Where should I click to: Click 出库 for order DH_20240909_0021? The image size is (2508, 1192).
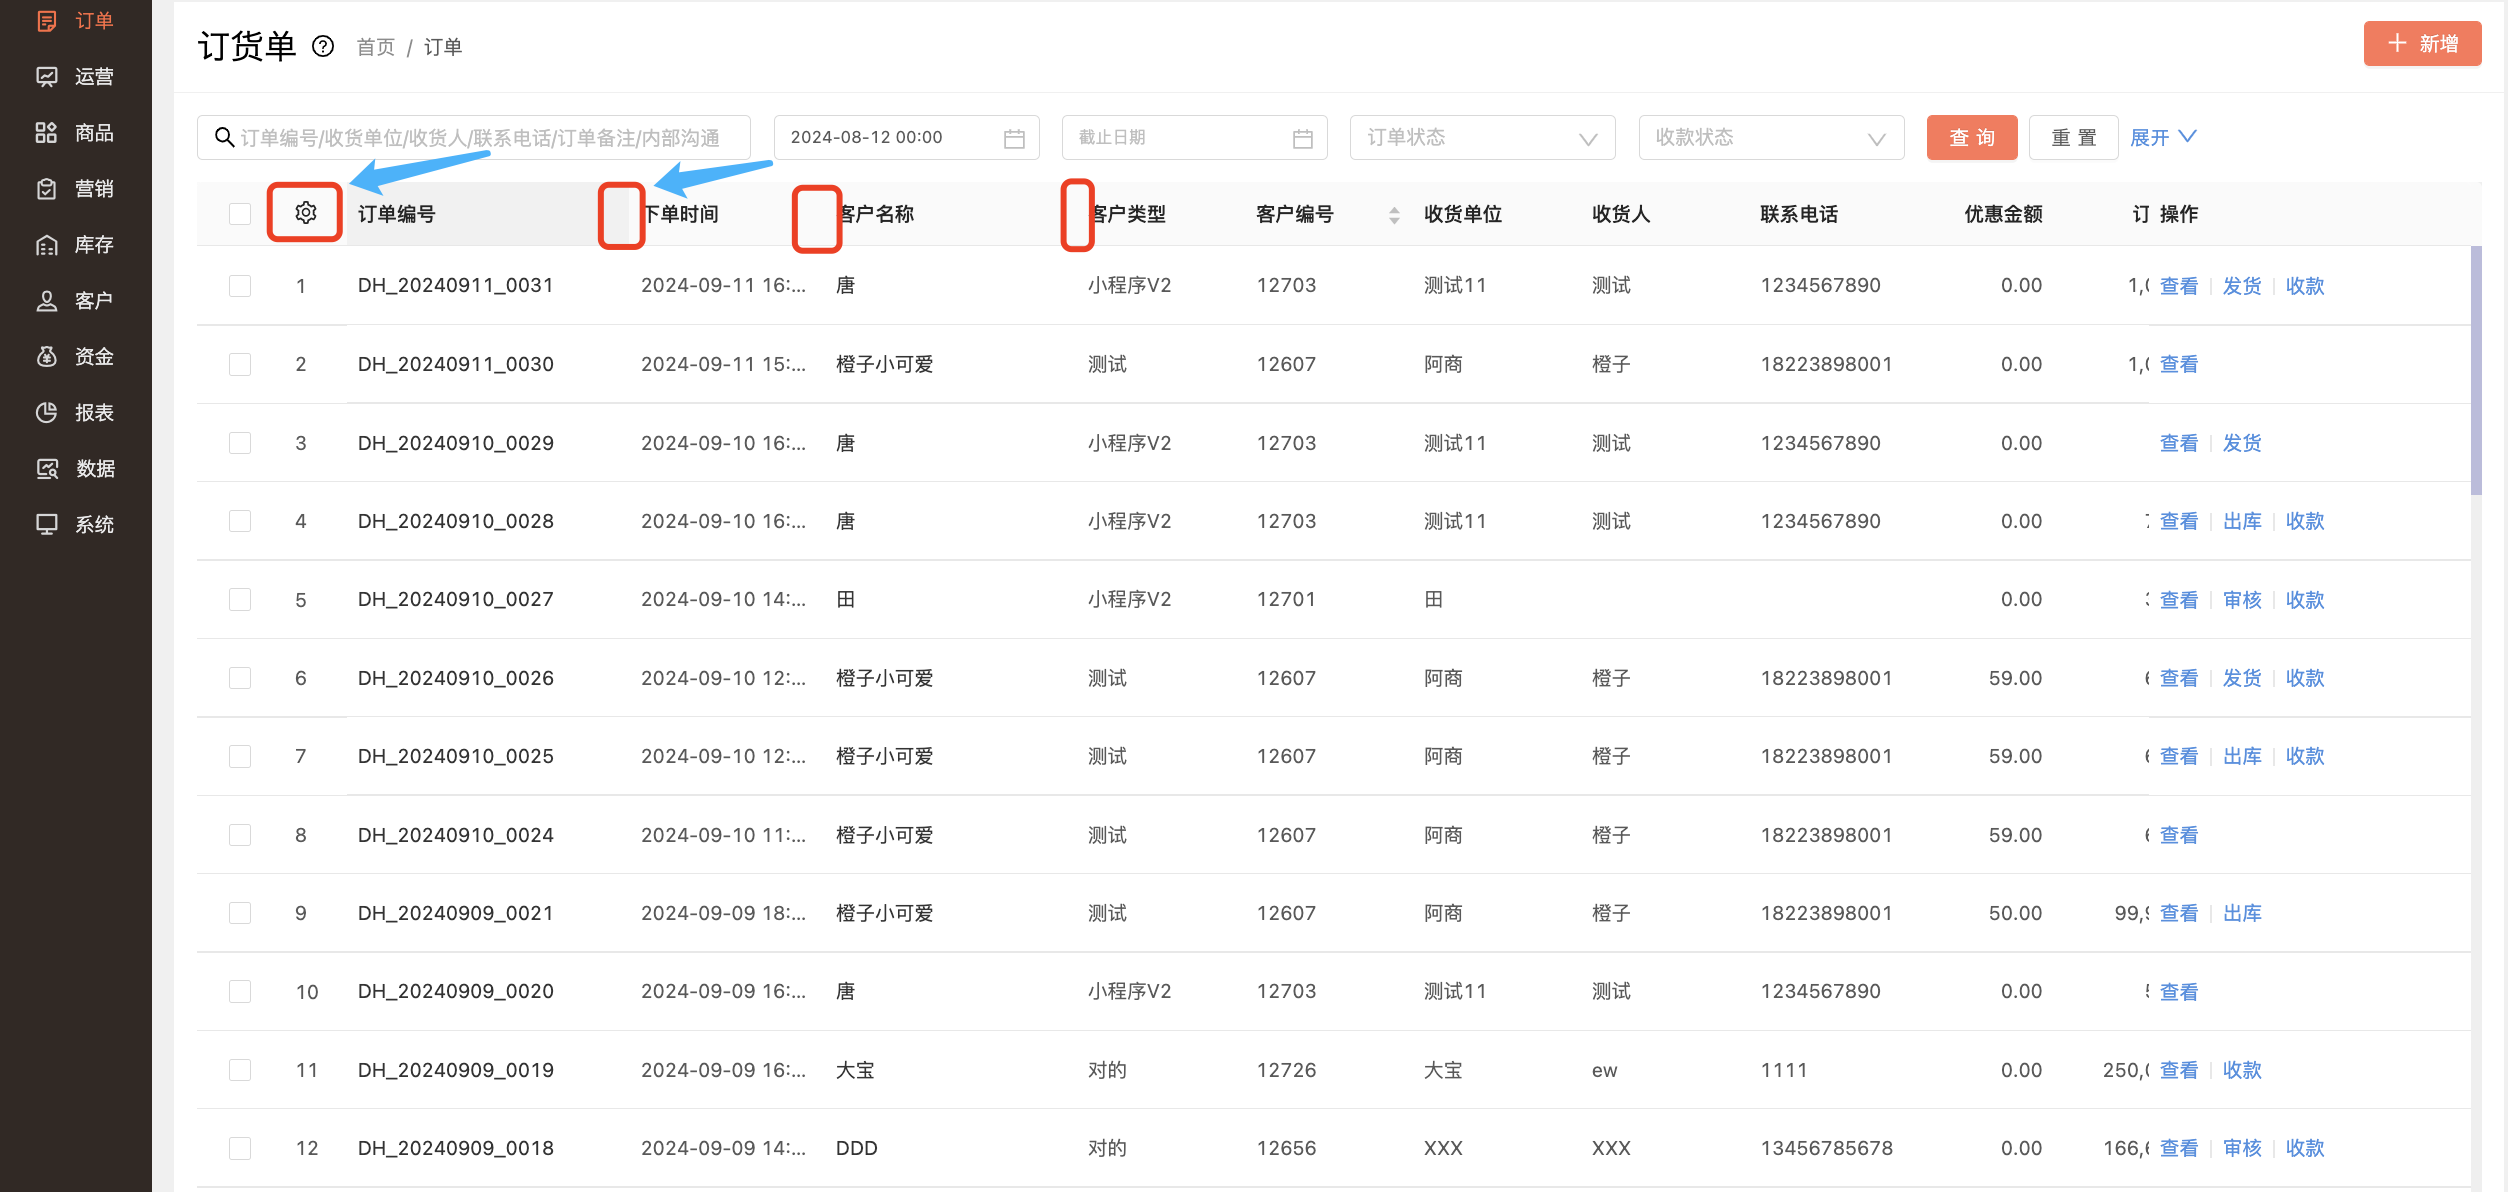pos(2242,913)
